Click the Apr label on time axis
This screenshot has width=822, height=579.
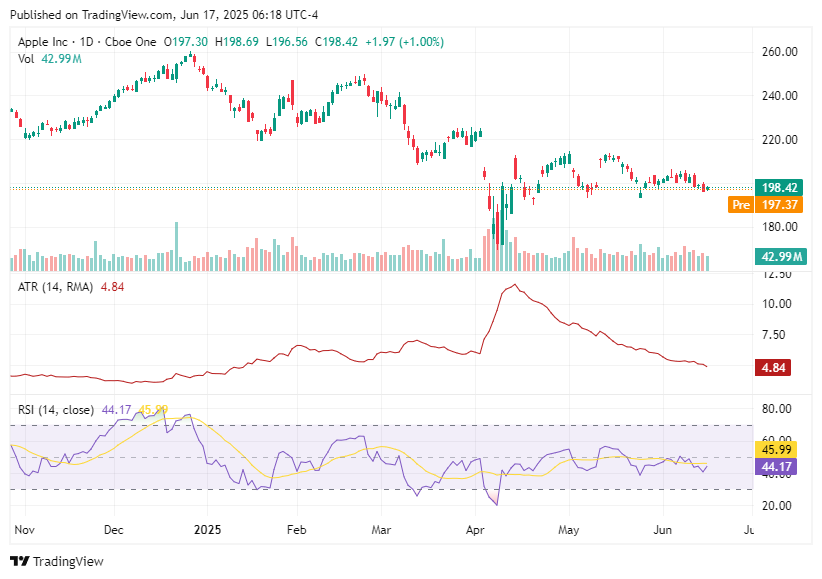coord(475,530)
